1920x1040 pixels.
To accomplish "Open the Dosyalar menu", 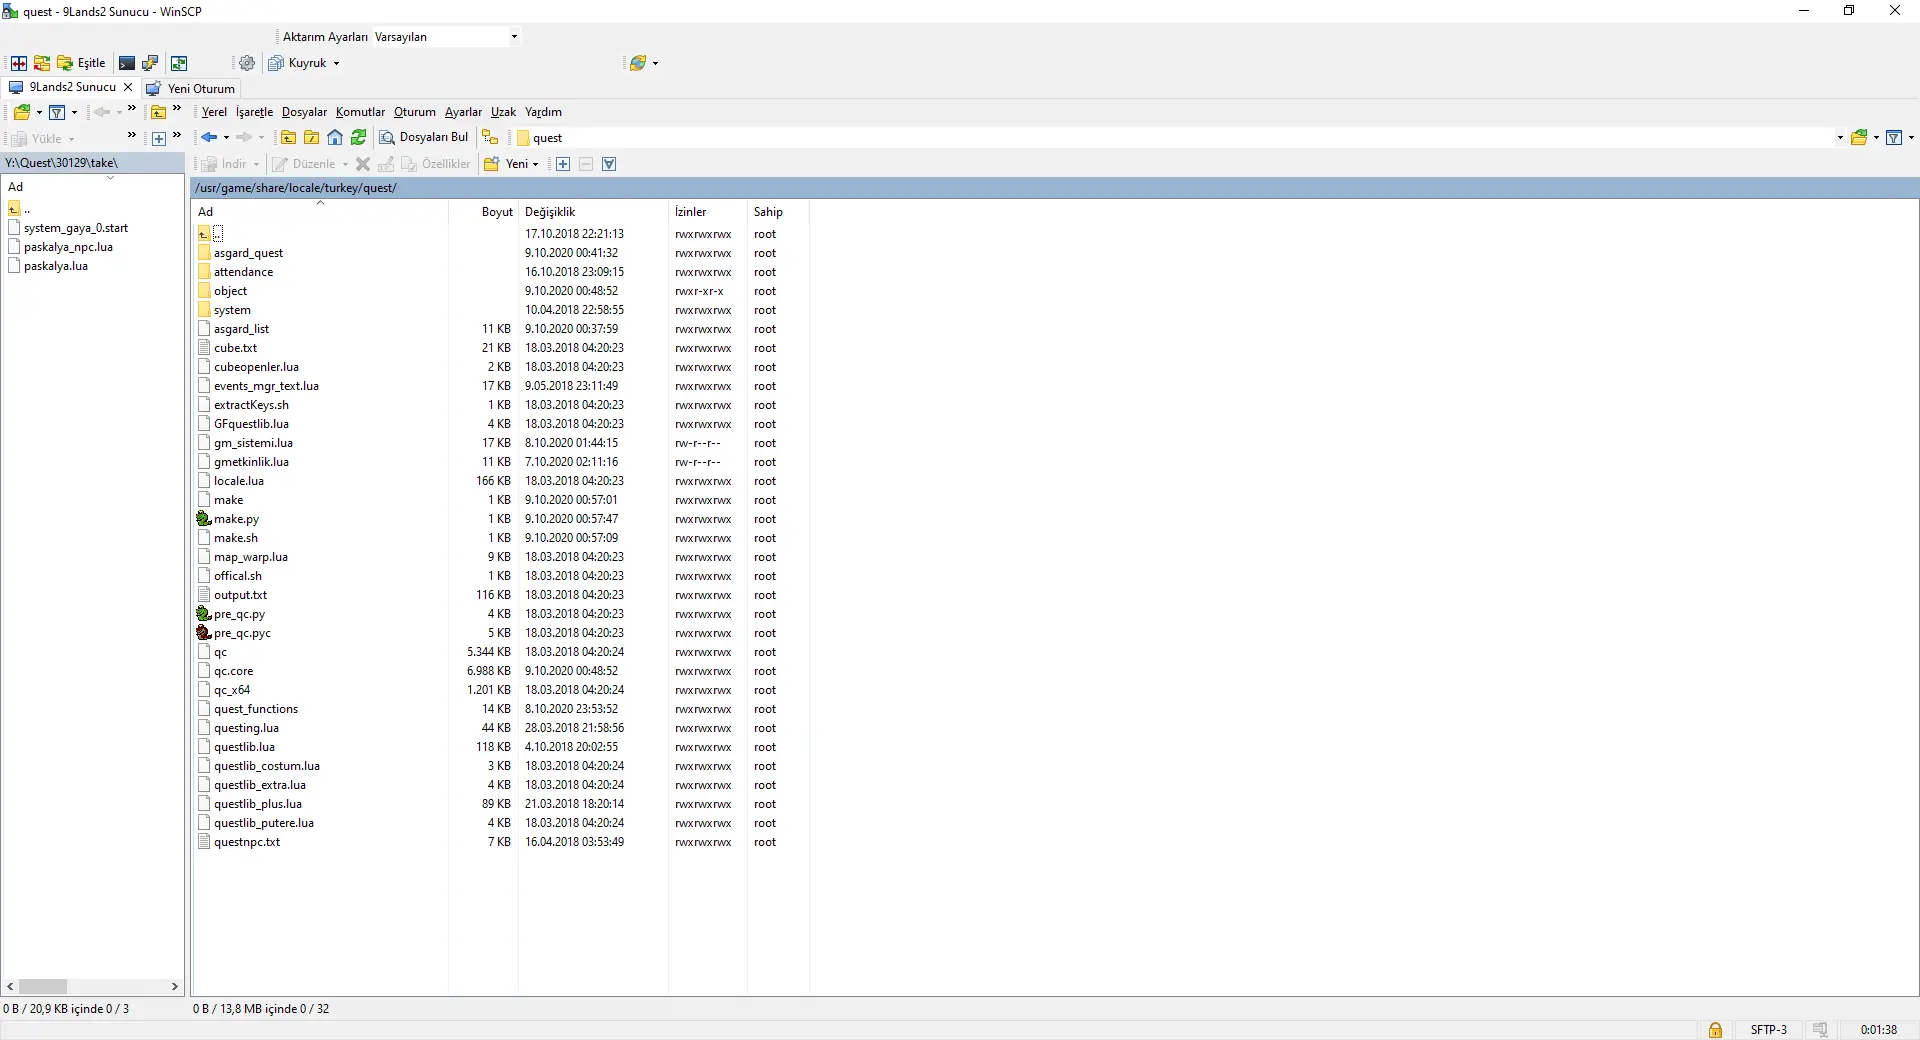I will point(304,112).
